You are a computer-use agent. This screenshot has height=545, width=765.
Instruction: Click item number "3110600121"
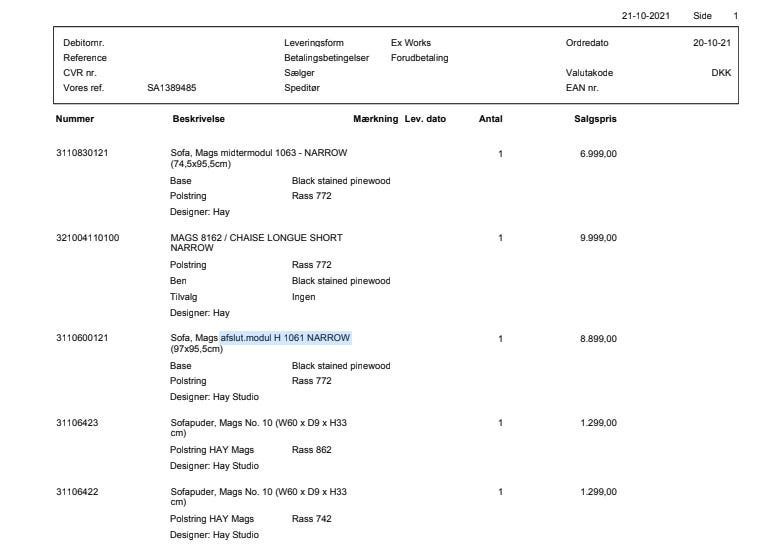[82, 338]
